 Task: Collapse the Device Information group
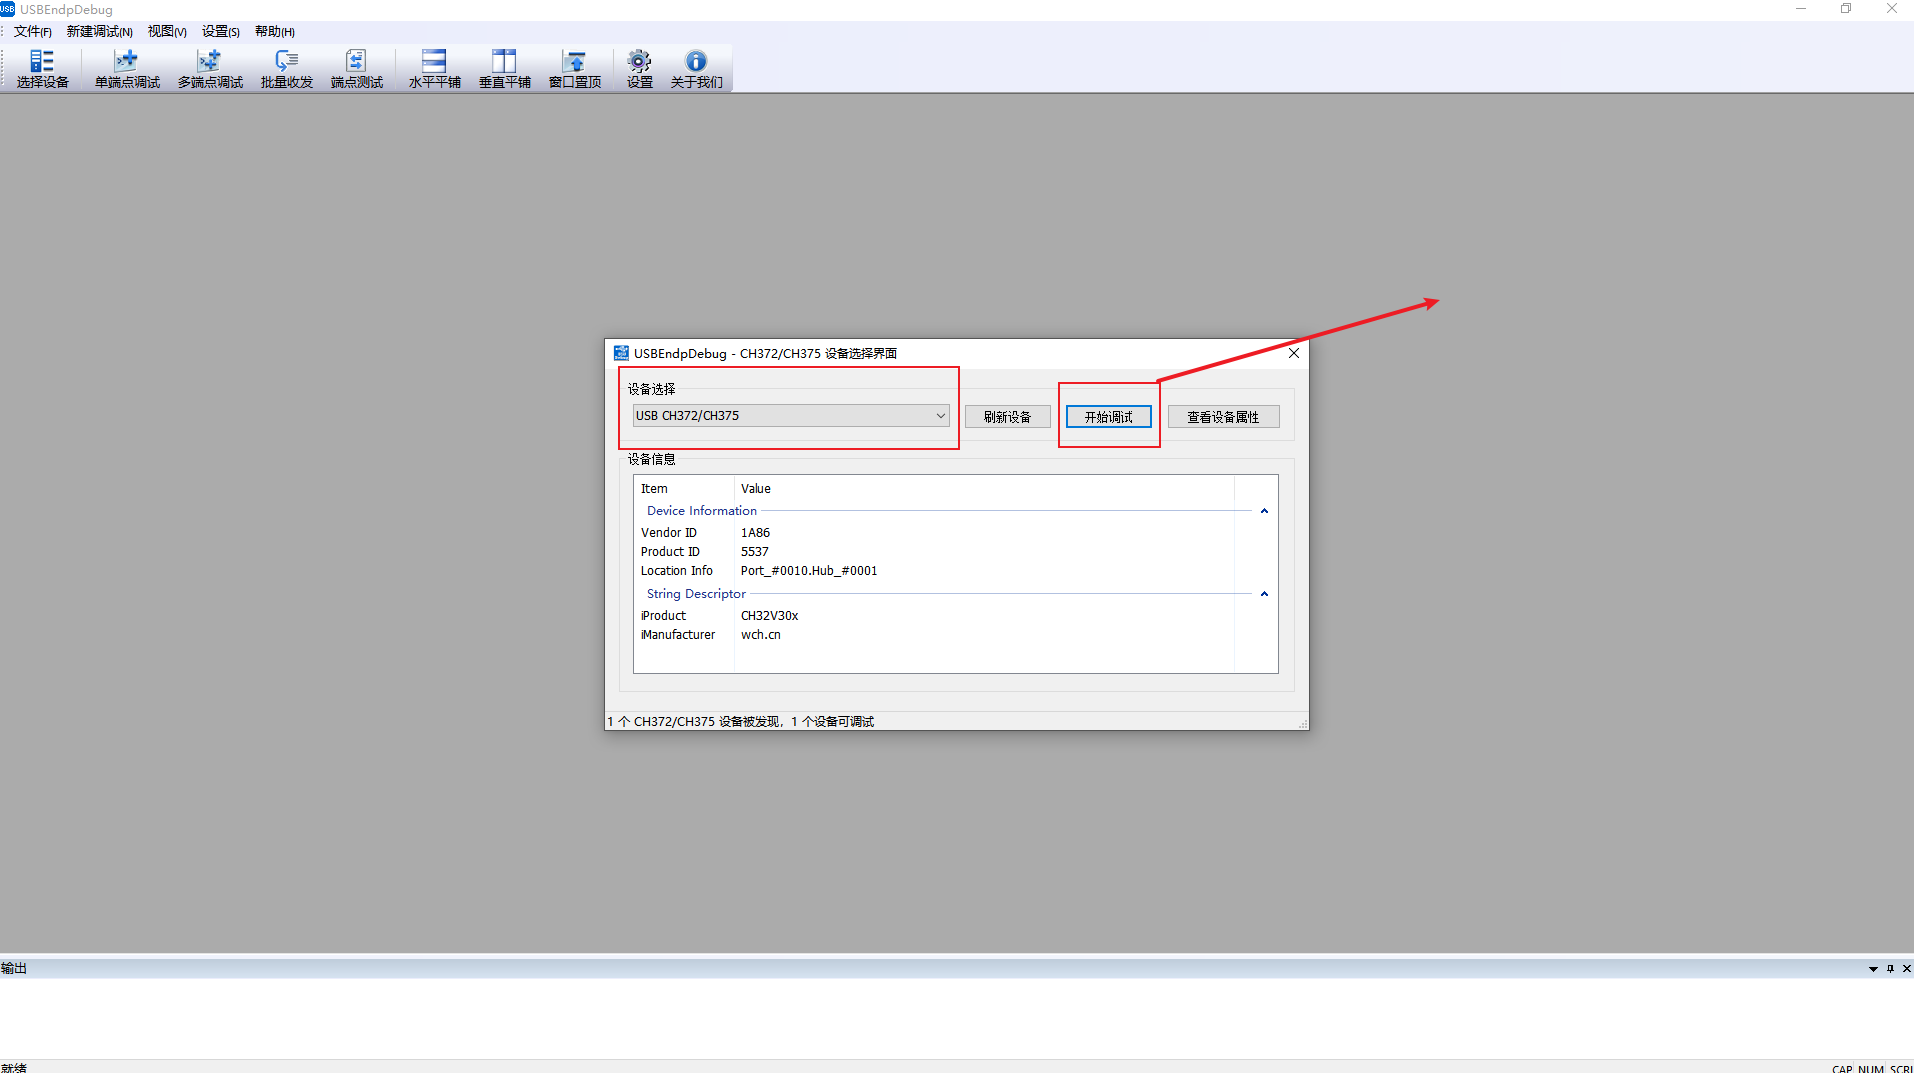click(x=1264, y=511)
